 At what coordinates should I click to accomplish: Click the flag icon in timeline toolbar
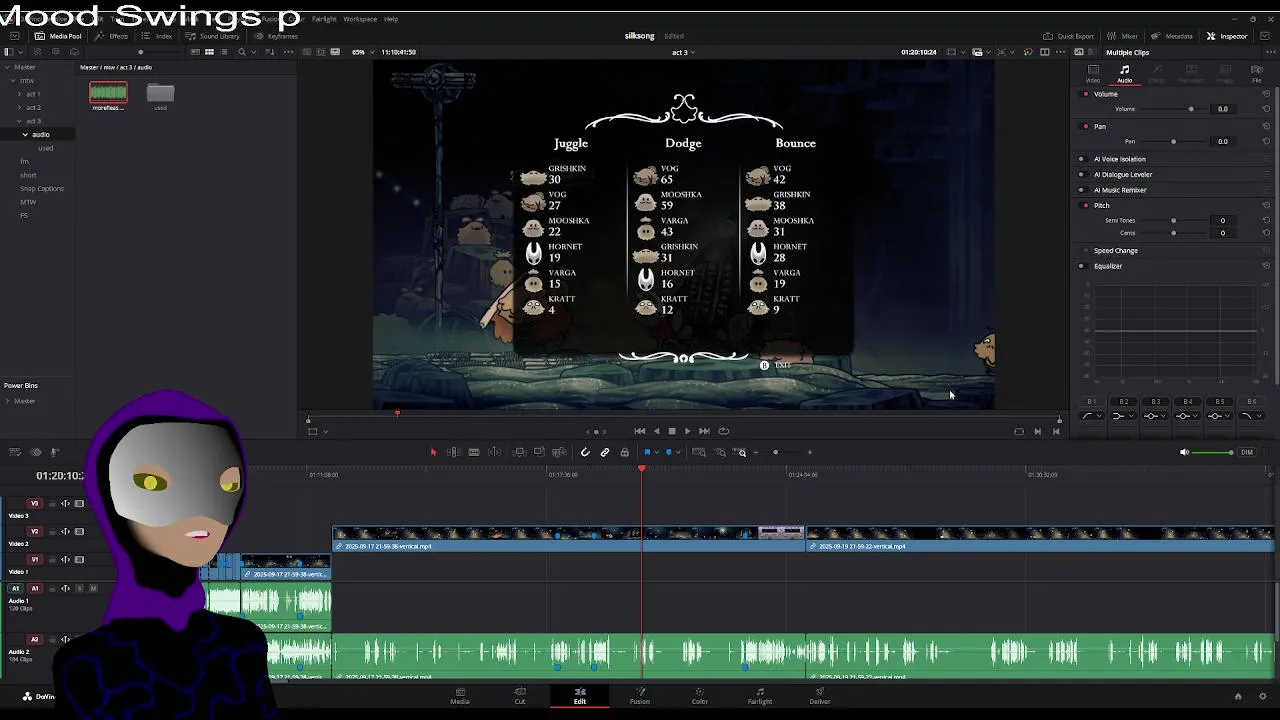647,452
